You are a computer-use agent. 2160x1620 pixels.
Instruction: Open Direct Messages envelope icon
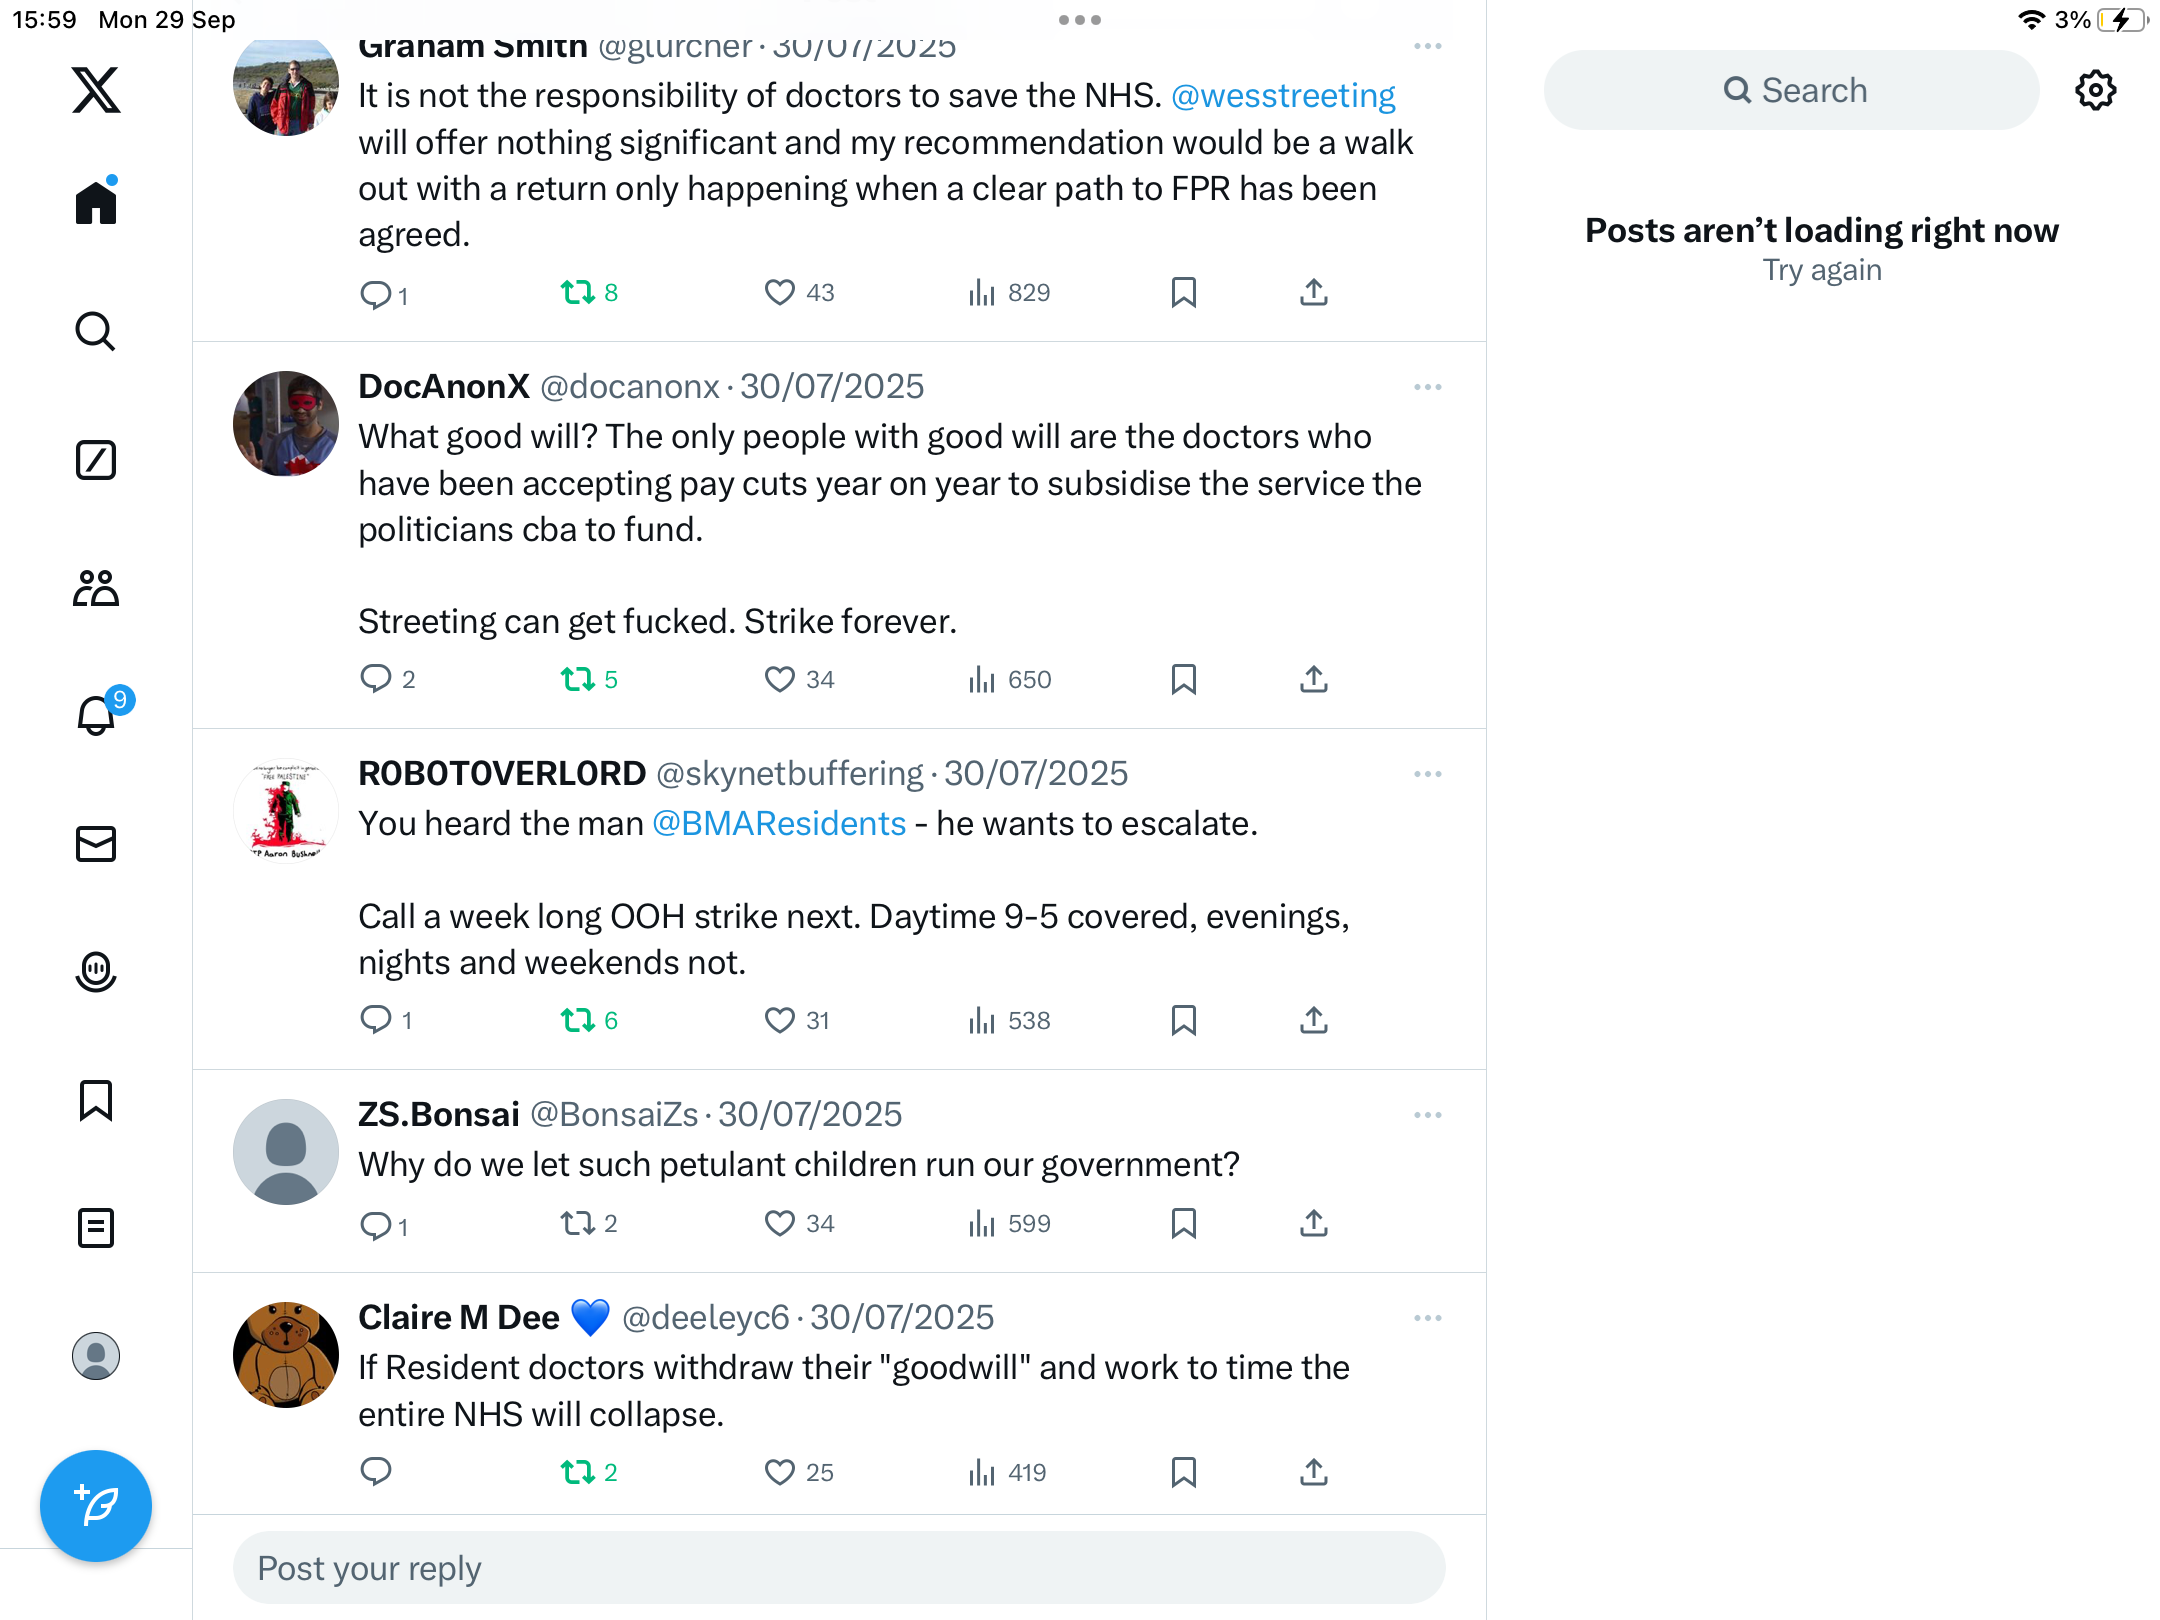(x=96, y=844)
